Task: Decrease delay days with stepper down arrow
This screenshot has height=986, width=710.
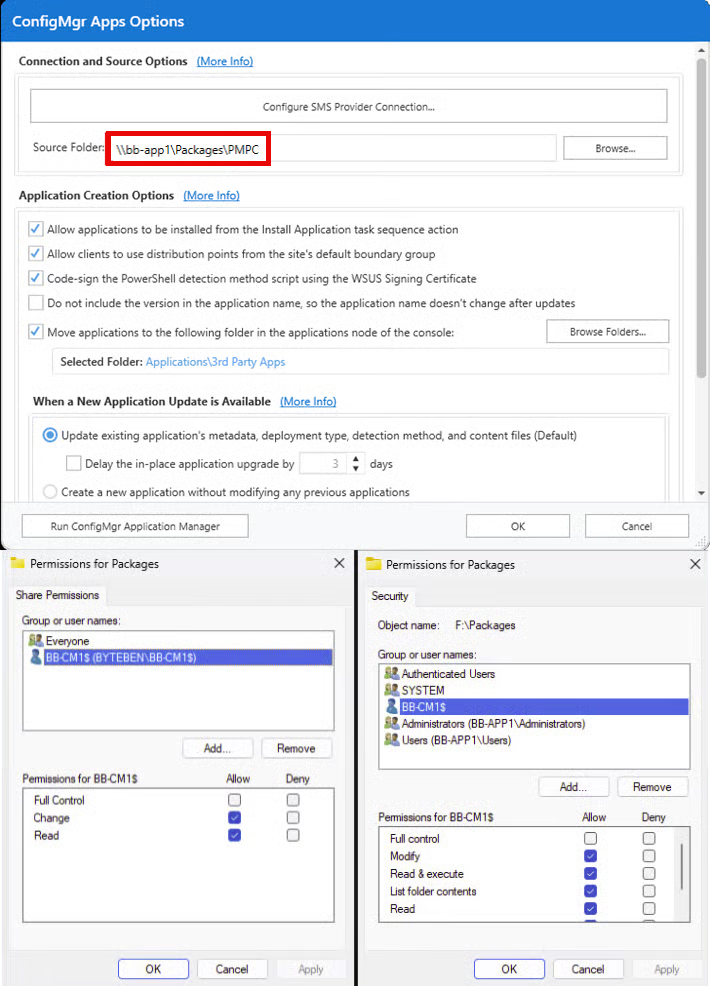Action: [x=356, y=468]
